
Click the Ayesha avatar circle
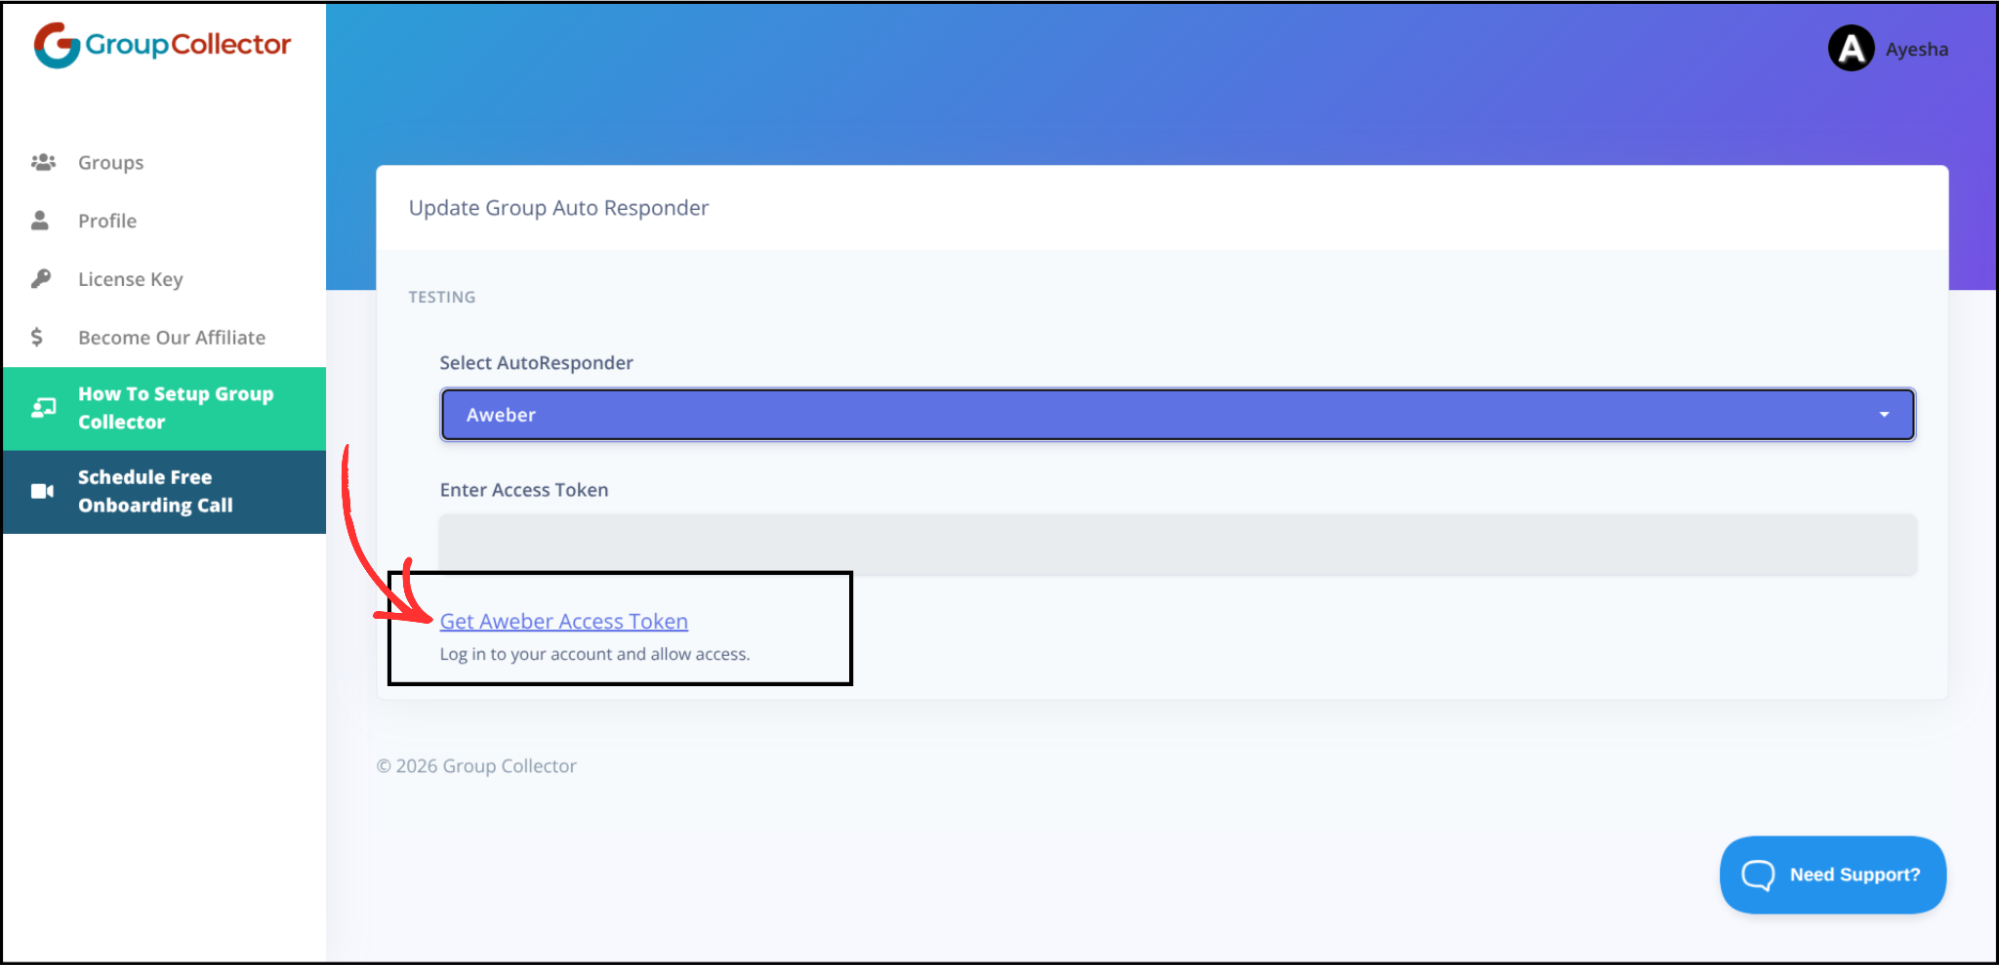coord(1850,48)
